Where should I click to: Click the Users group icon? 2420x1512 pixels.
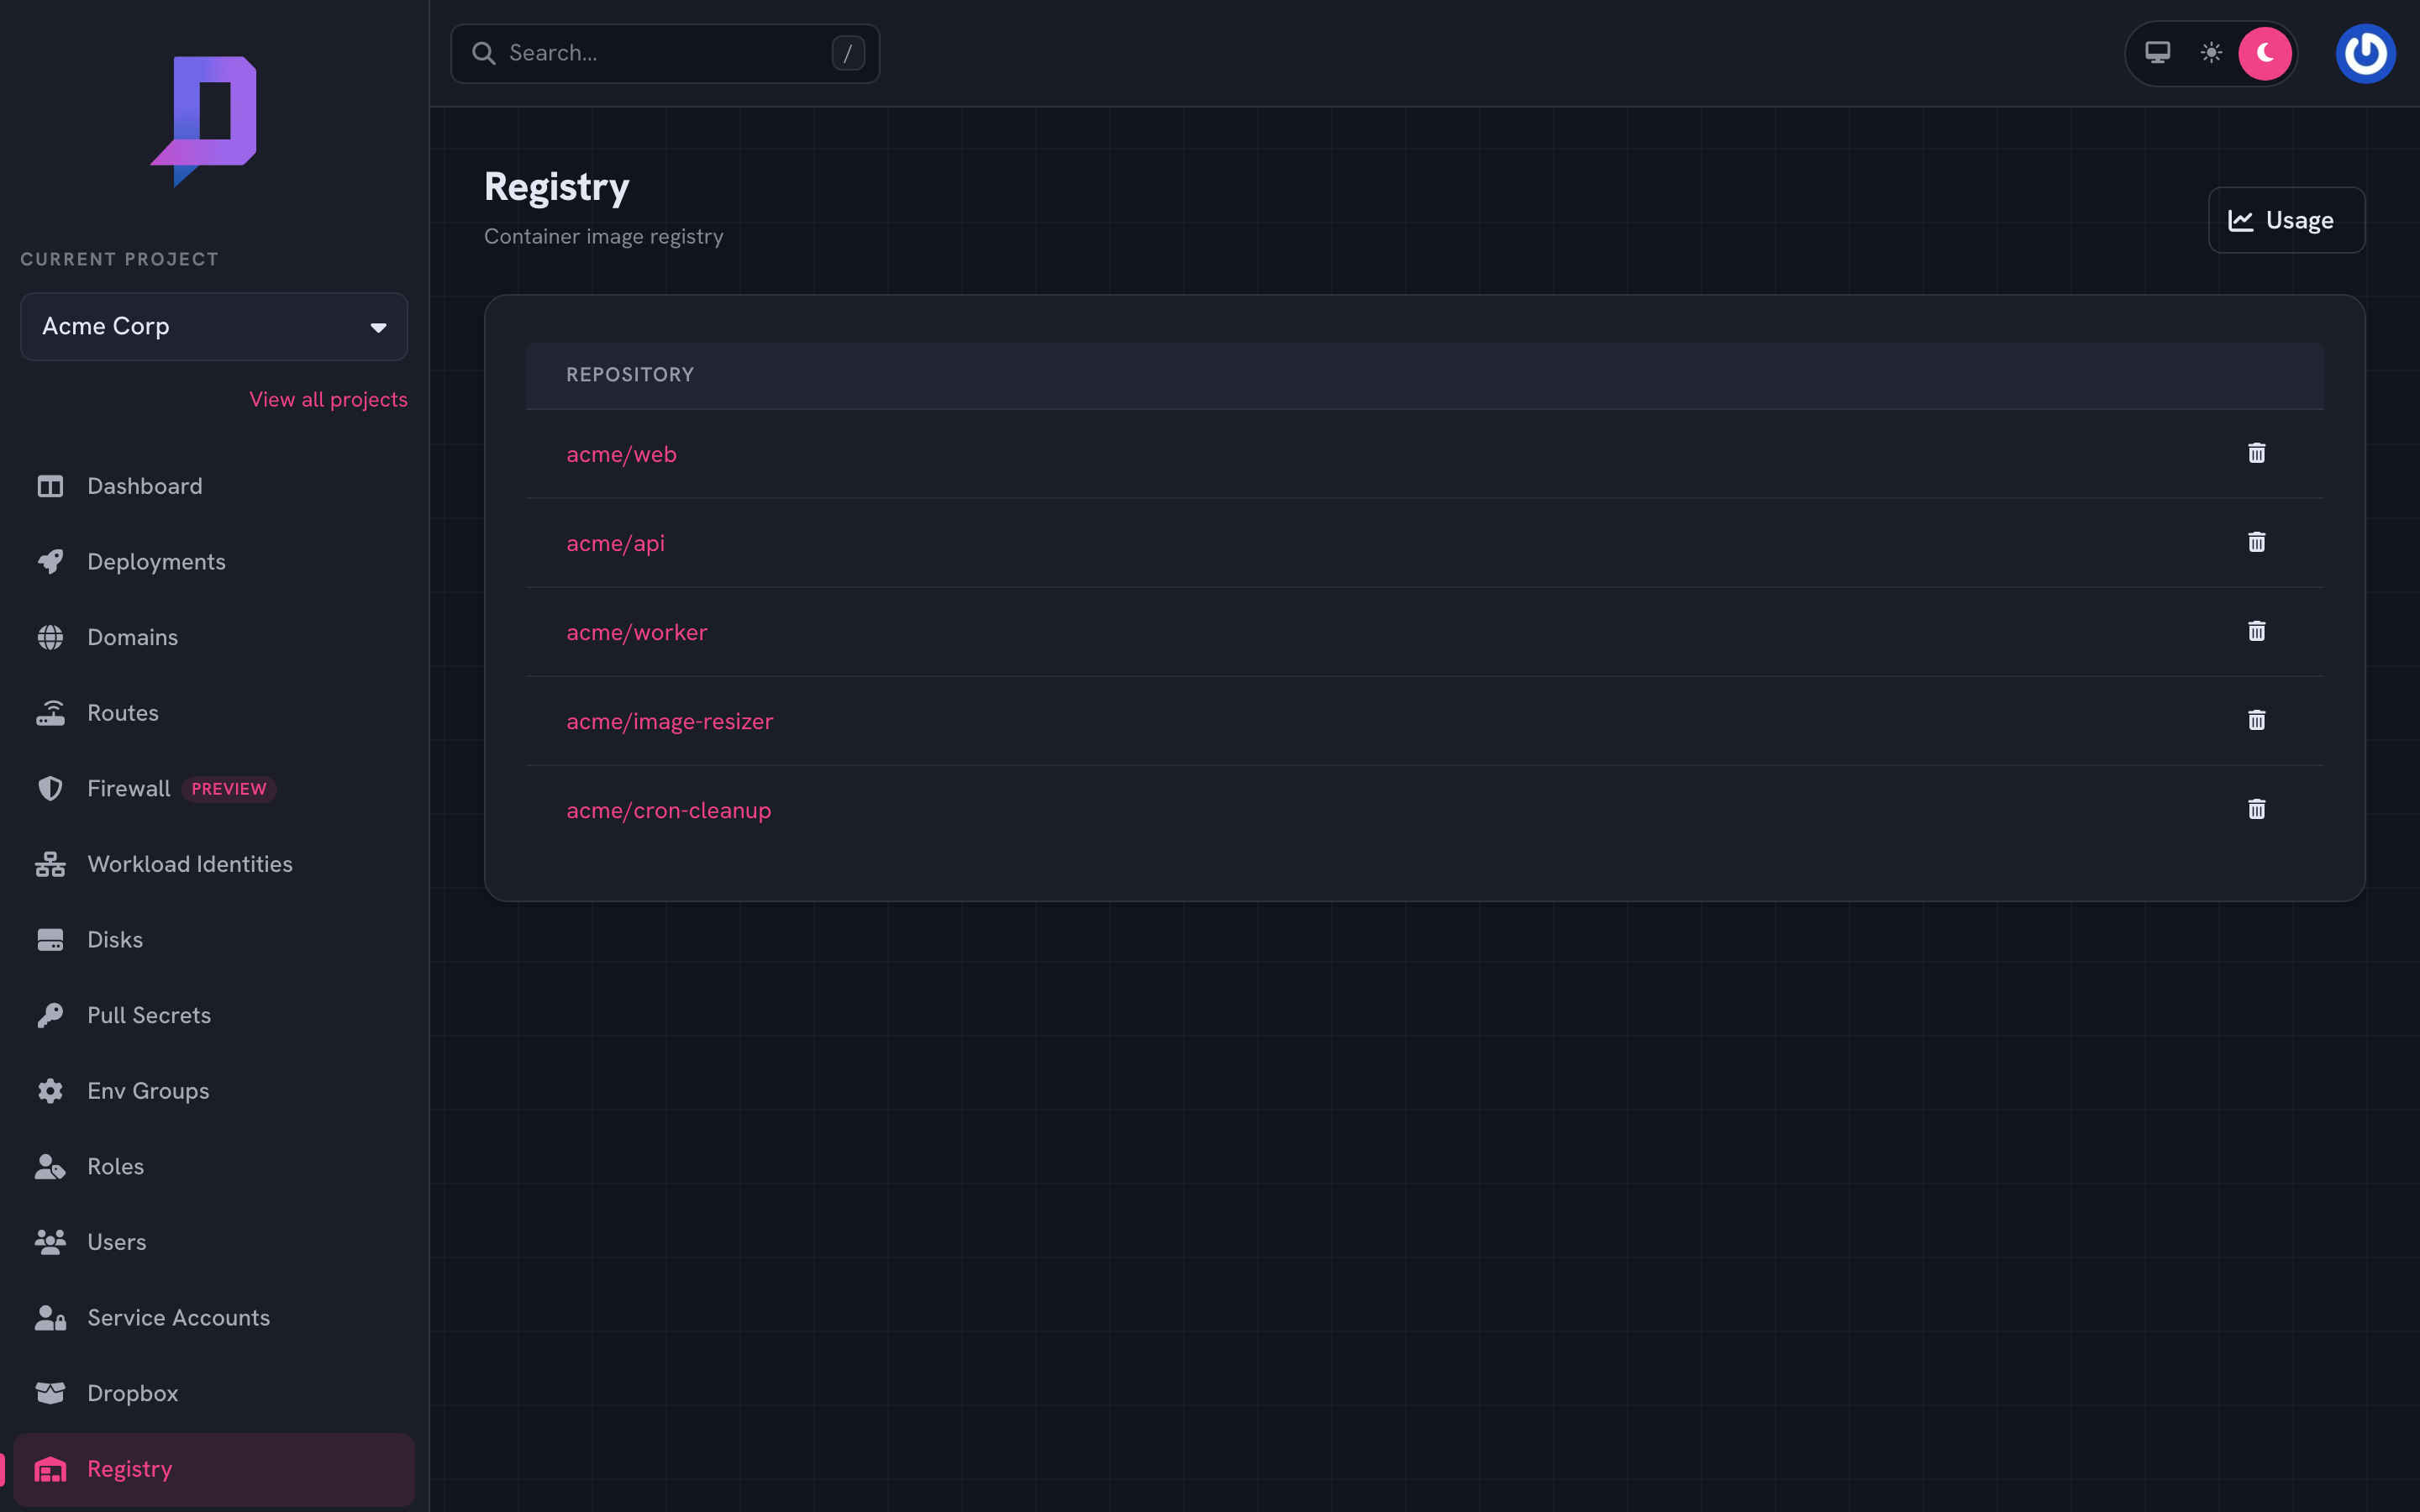pos(50,1242)
